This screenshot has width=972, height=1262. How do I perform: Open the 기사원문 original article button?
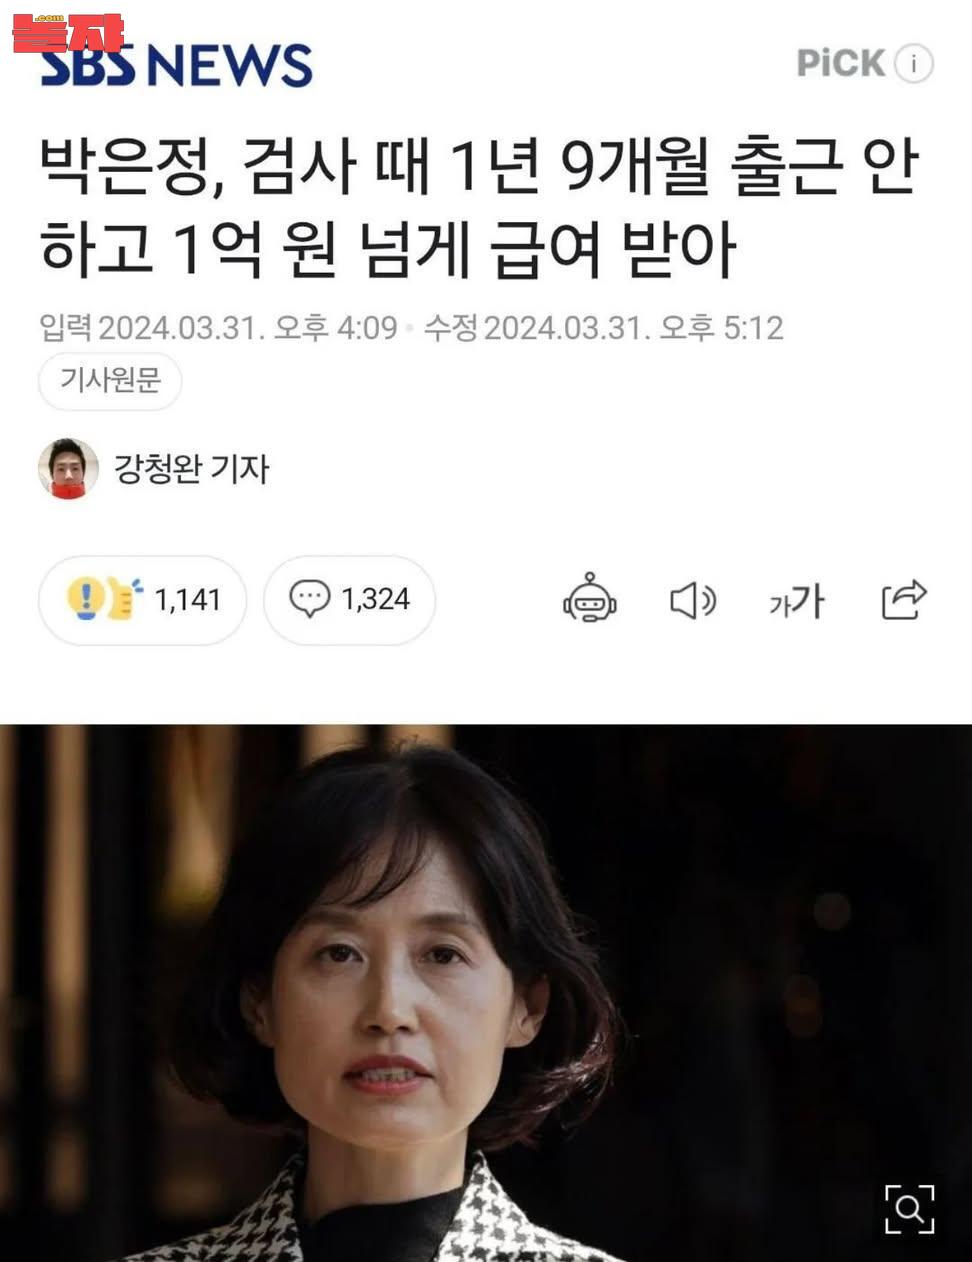click(x=110, y=380)
